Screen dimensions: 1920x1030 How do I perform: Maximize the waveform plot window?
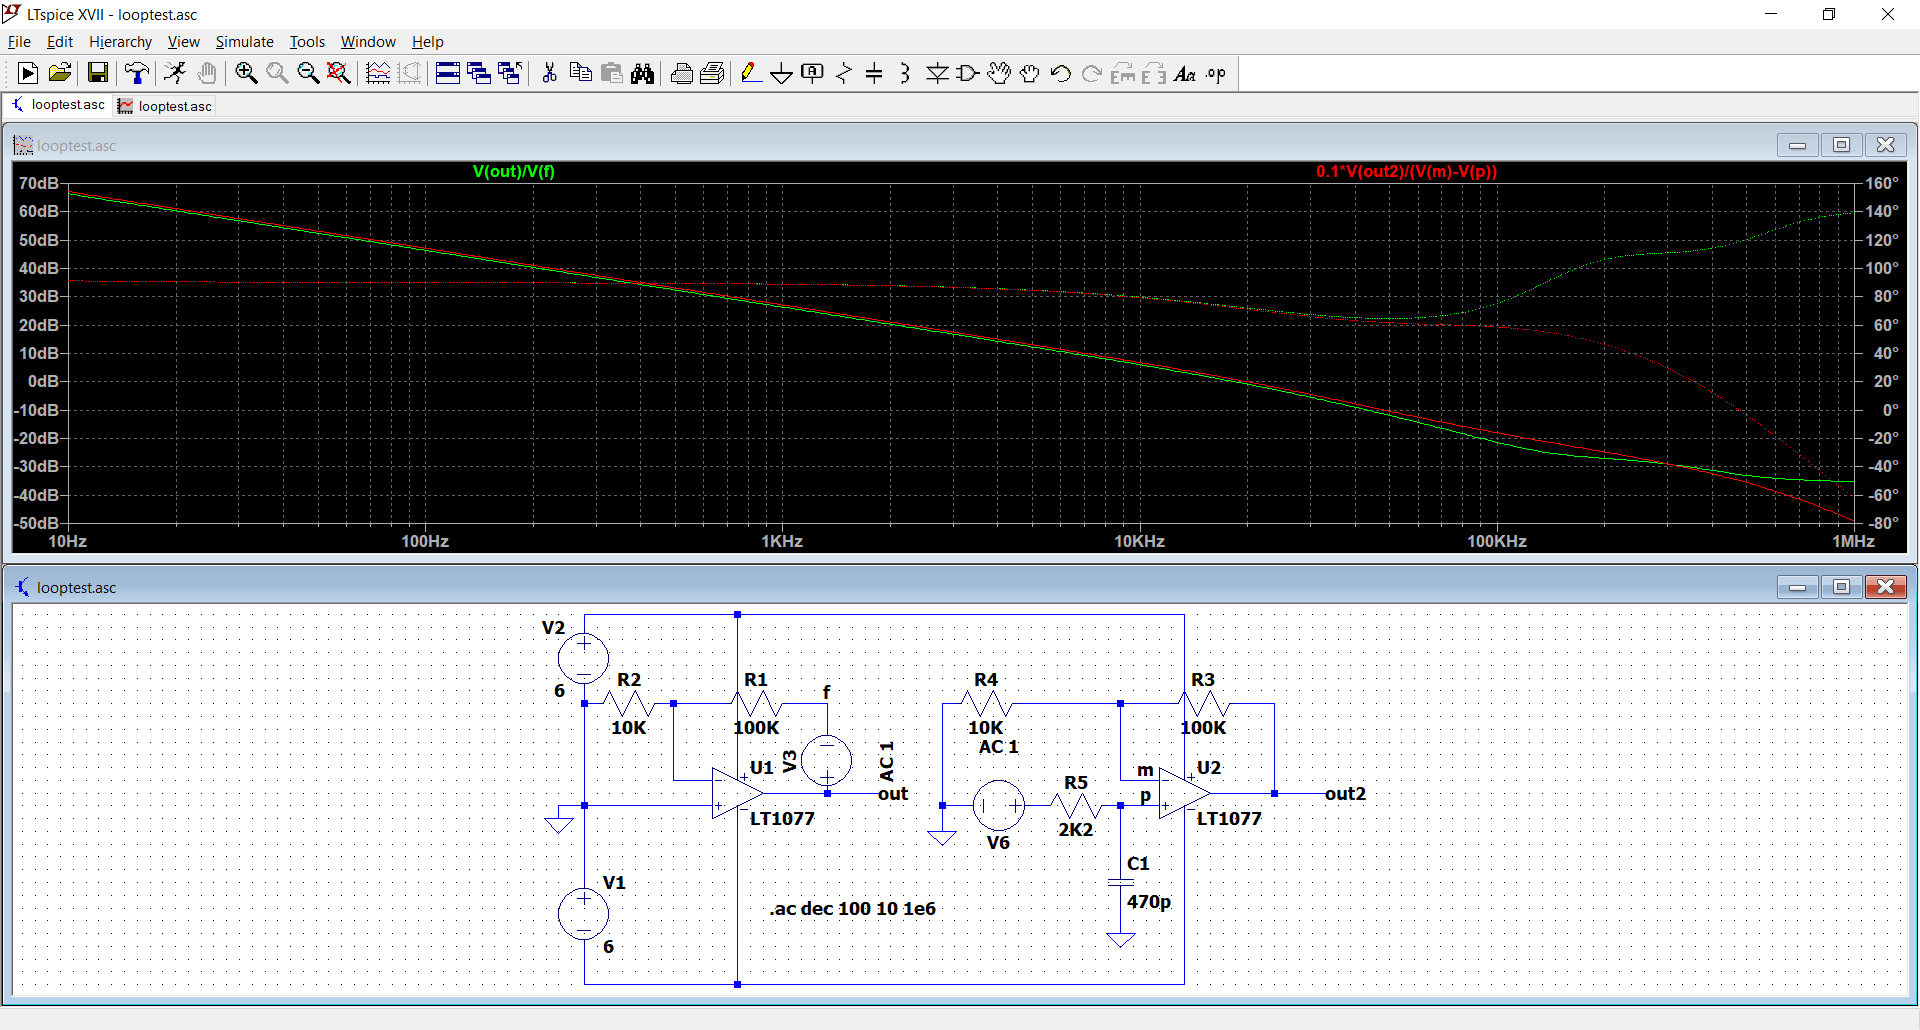point(1841,145)
